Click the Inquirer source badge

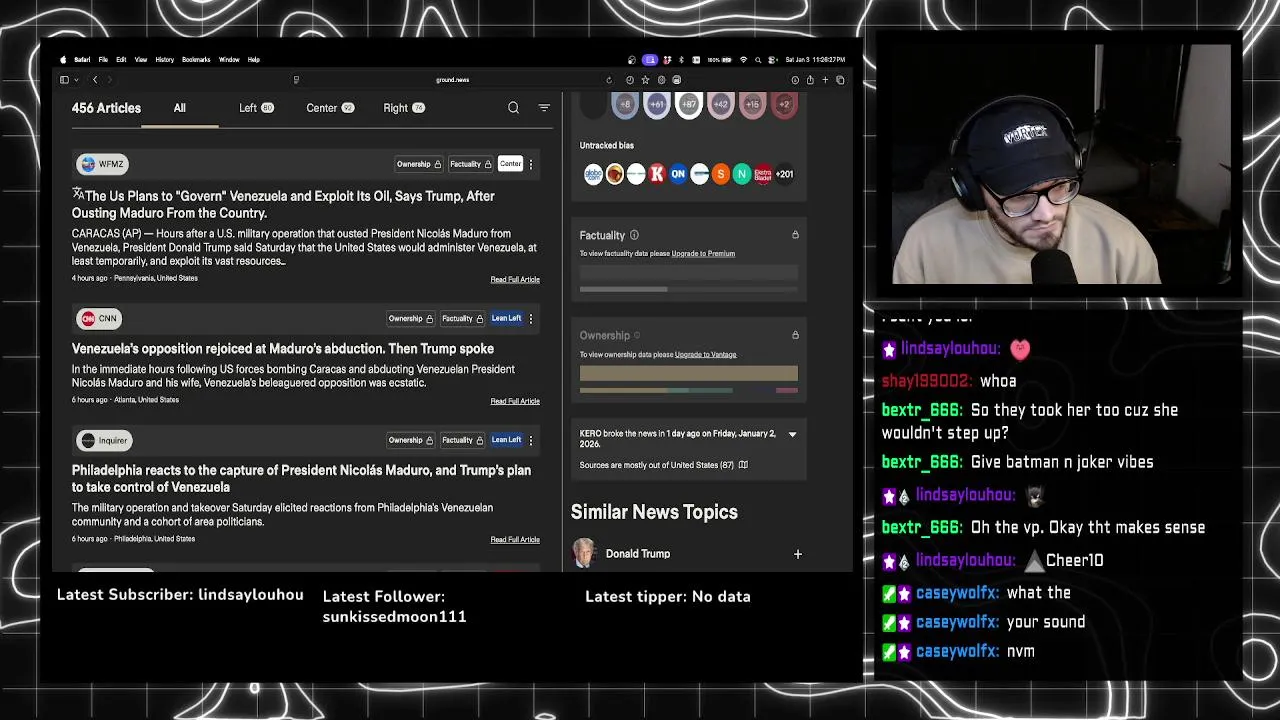[x=104, y=440]
